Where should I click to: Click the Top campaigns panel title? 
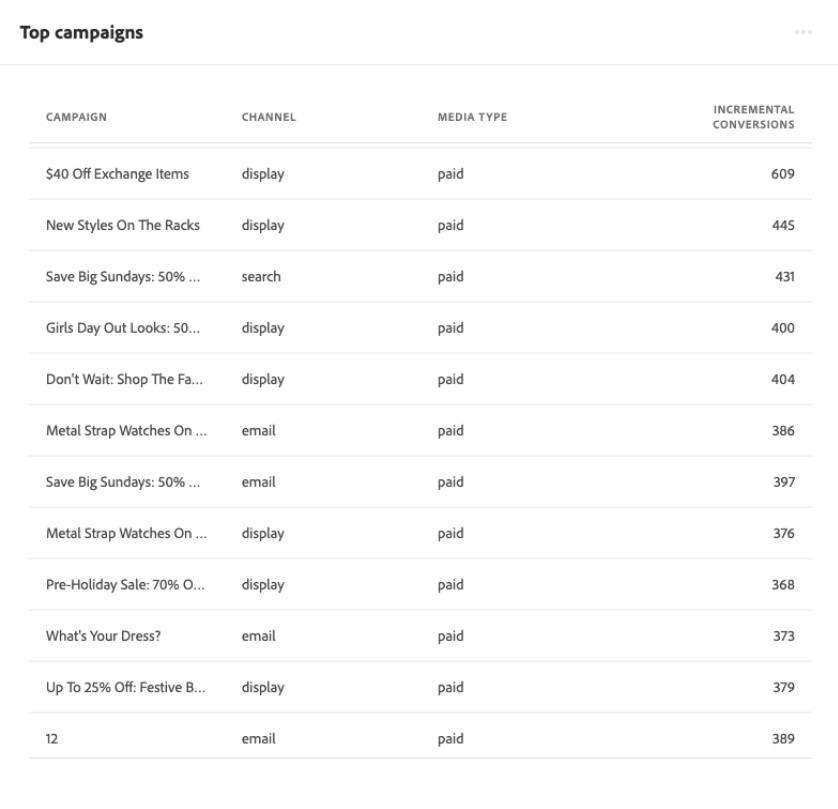(x=81, y=33)
